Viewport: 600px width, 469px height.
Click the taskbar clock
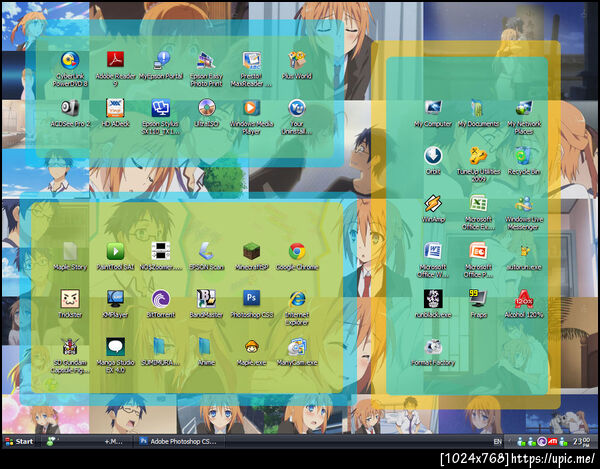[581, 442]
